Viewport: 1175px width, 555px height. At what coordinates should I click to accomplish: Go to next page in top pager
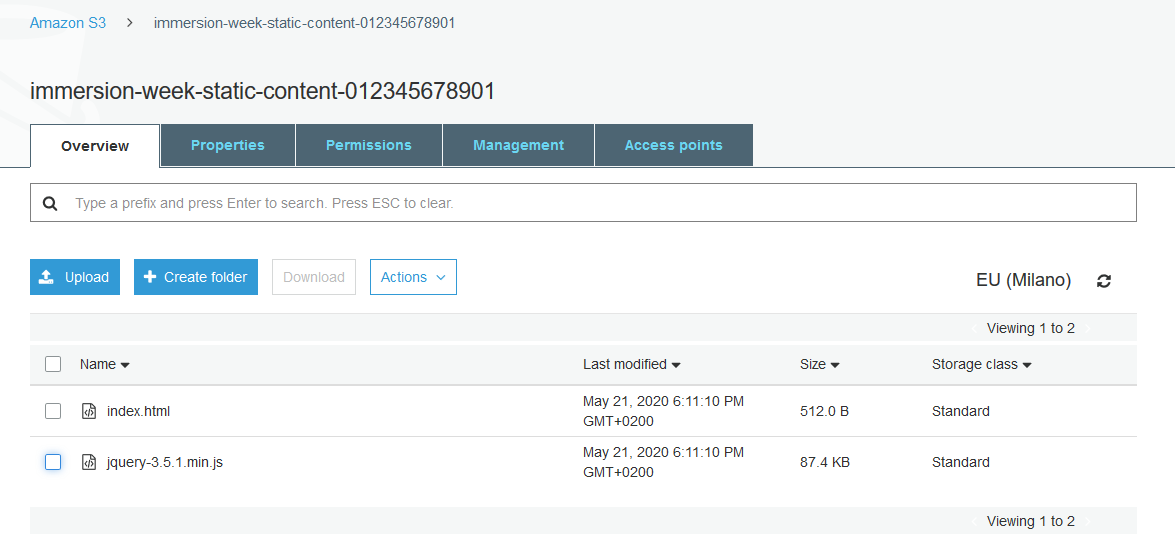(x=1088, y=328)
